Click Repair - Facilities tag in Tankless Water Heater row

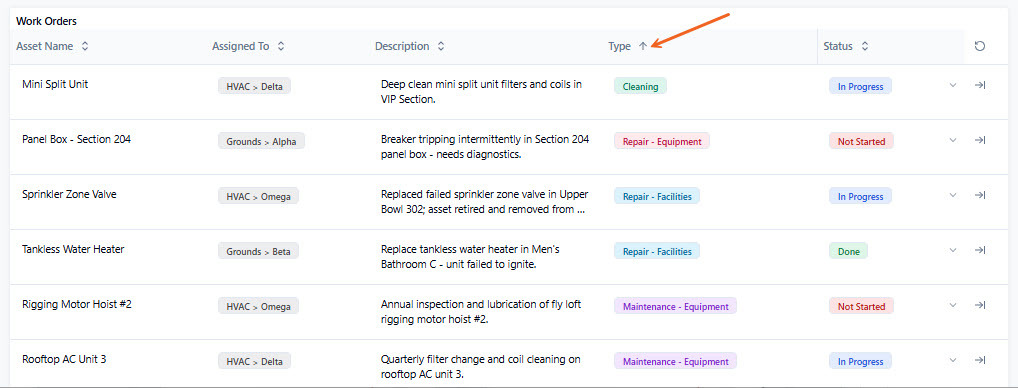(657, 252)
